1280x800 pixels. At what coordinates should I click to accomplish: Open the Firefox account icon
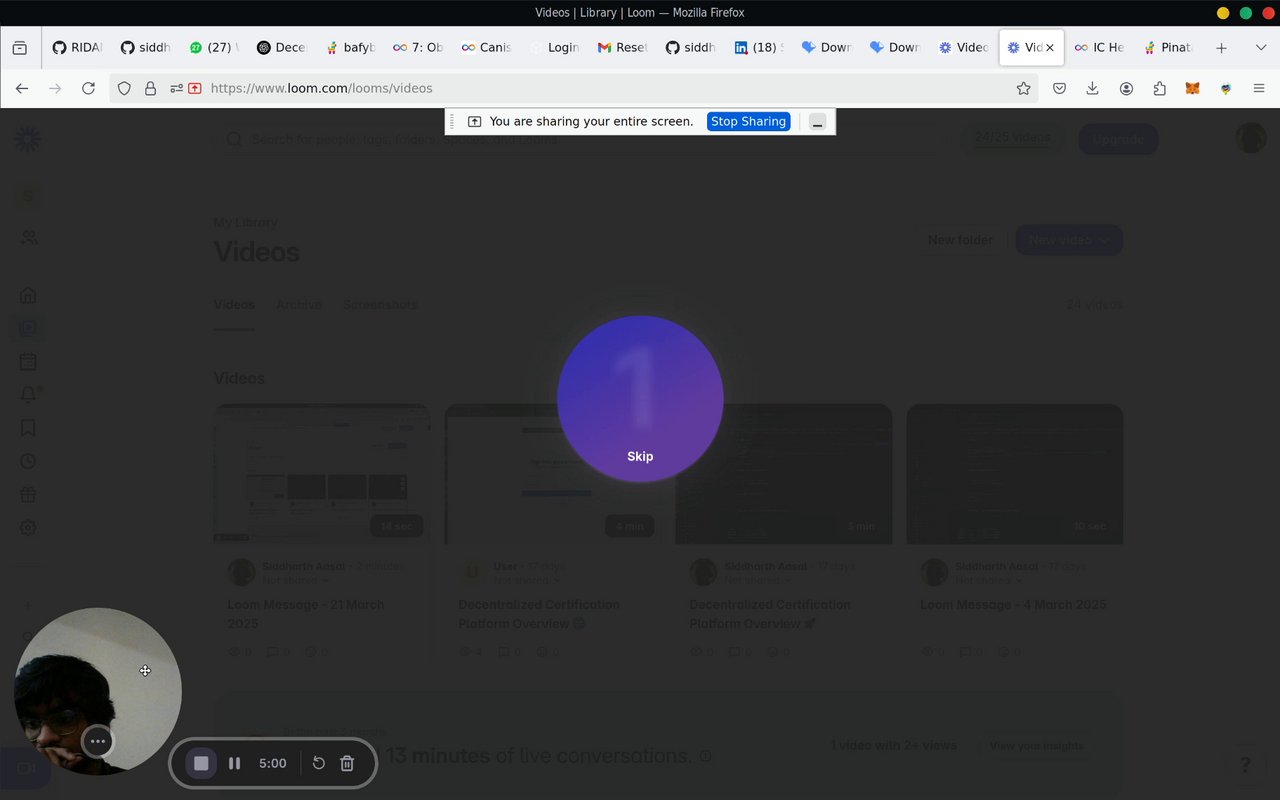(1126, 88)
